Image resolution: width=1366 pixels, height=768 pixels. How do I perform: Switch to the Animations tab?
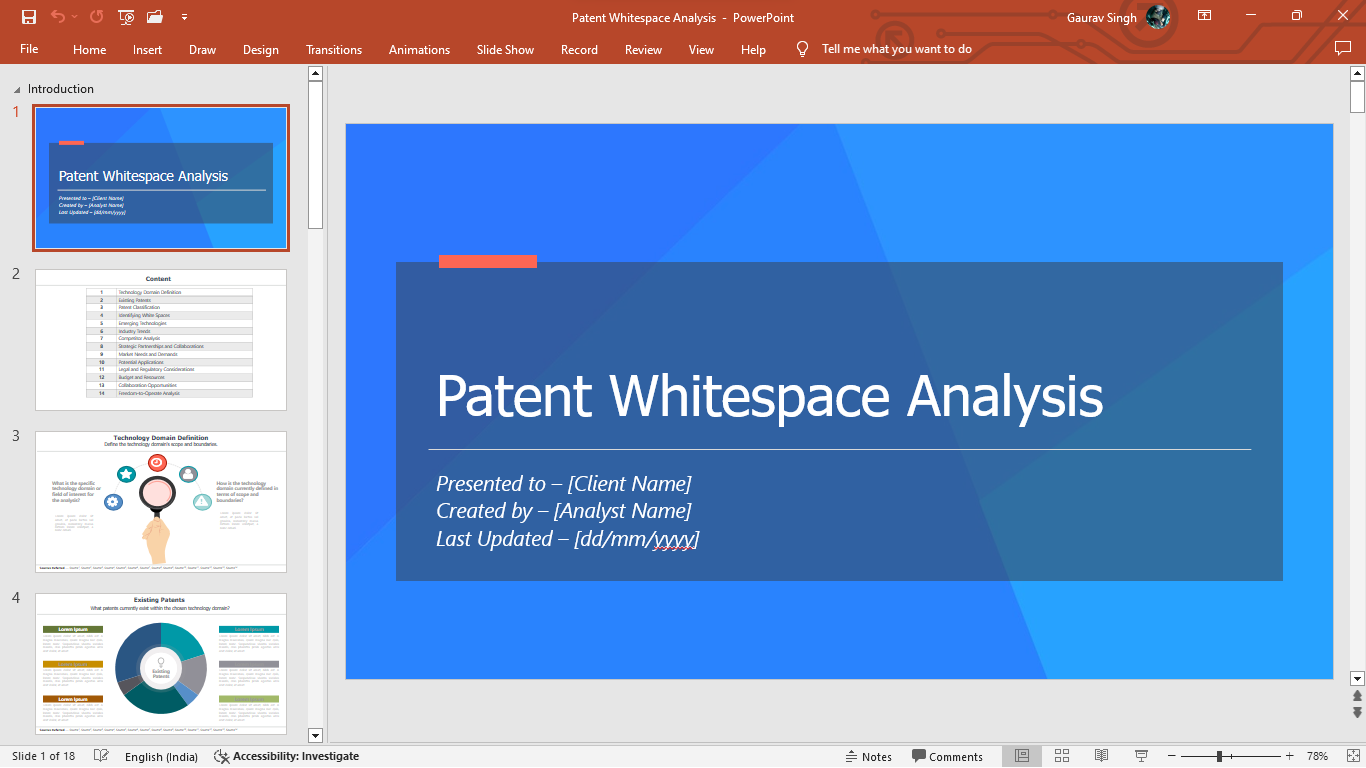(x=419, y=49)
